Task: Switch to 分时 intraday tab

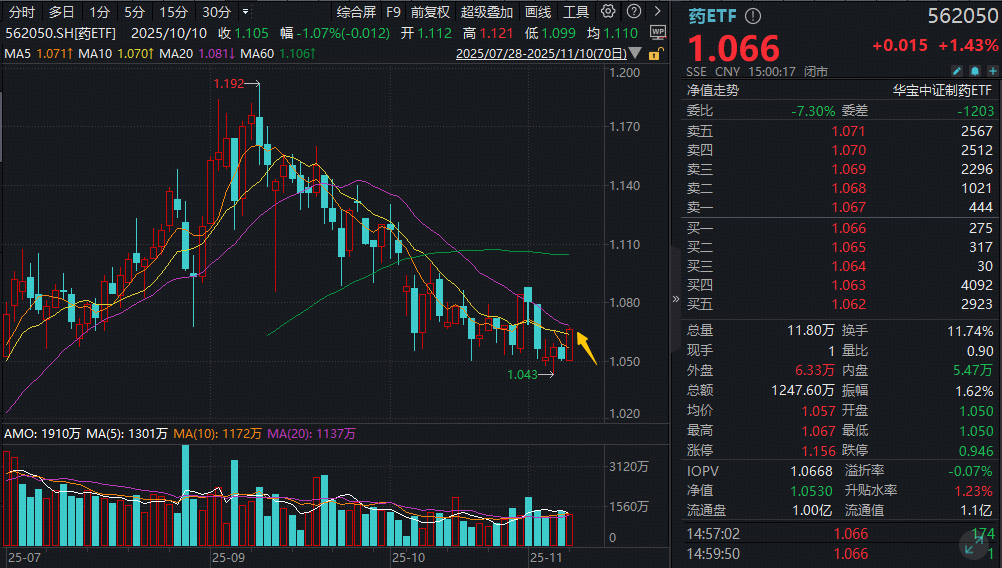Action: [20, 12]
